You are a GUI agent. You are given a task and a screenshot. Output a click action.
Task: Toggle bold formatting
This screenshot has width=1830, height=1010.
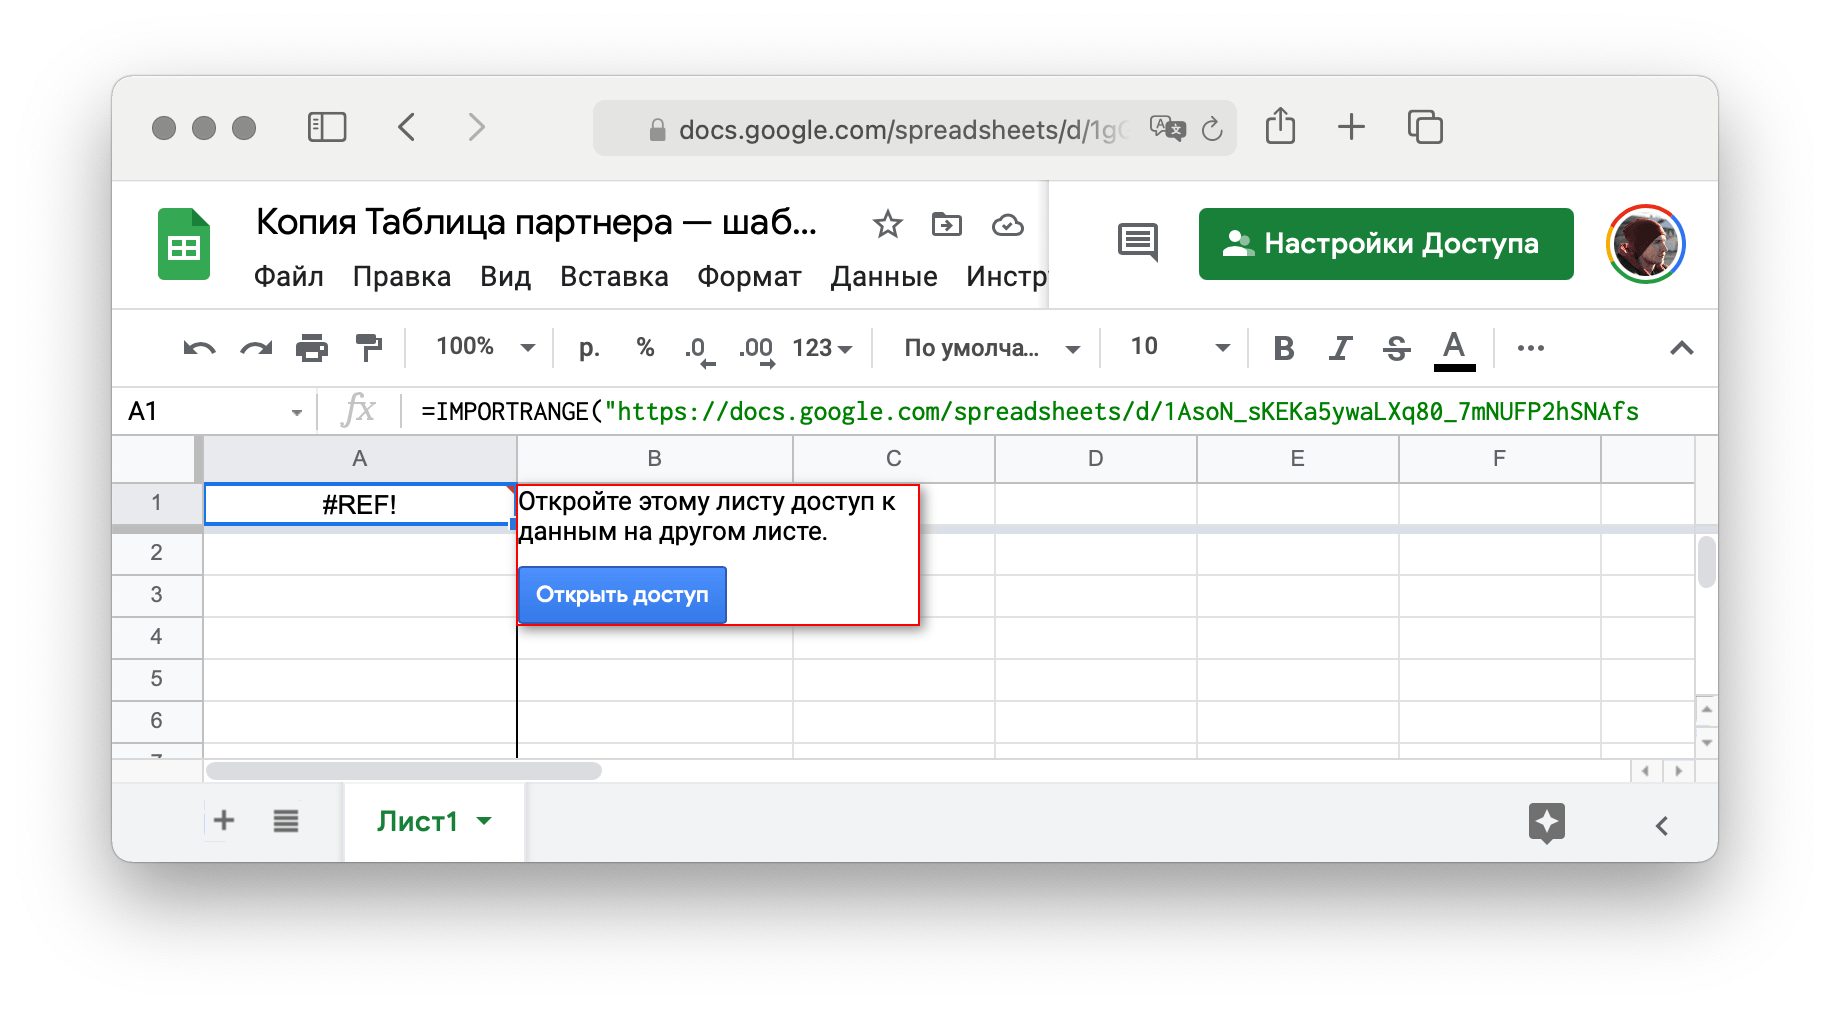click(1283, 347)
